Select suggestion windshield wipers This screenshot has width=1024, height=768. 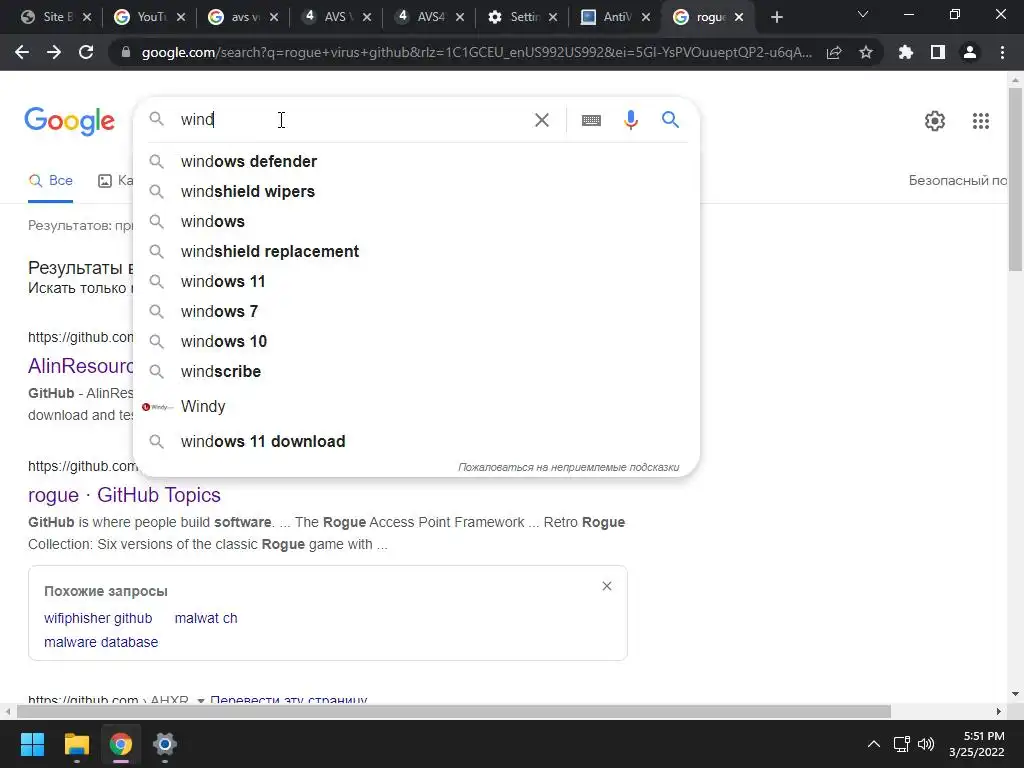pos(416,191)
